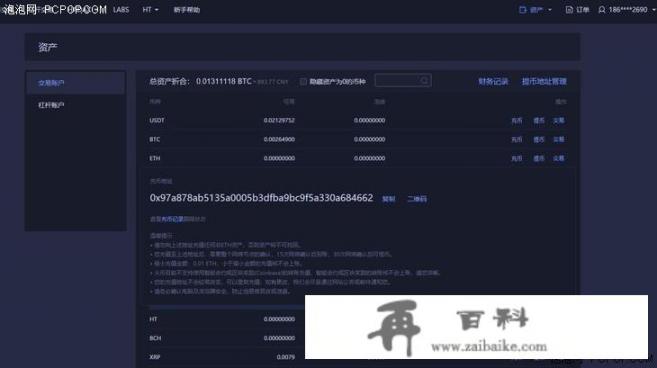The height and width of the screenshot is (368, 657).
Task: Click 充币 in the USDT row
Action: tap(517, 121)
